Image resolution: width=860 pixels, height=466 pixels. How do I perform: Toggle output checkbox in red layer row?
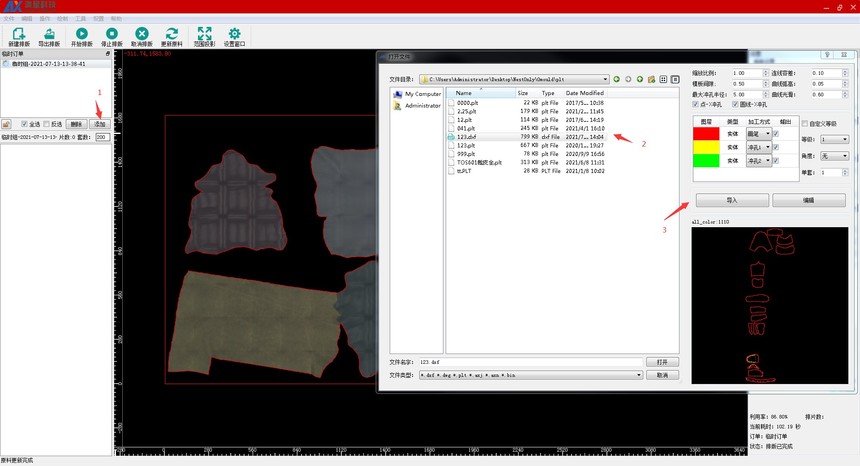click(x=776, y=134)
